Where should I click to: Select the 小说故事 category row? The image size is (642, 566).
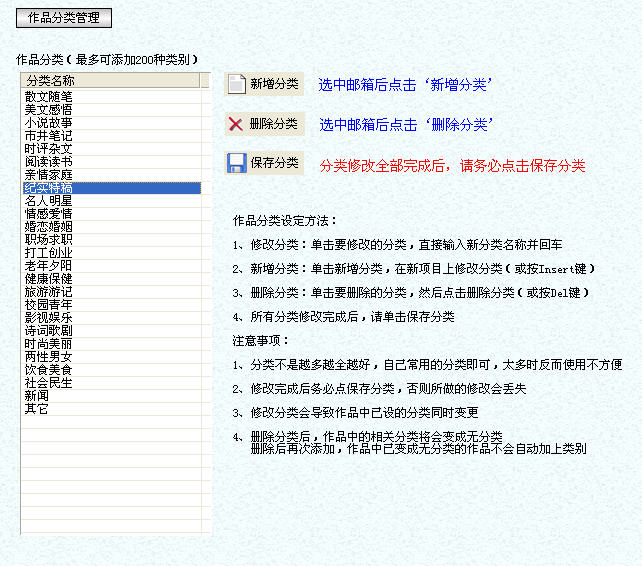[111, 123]
